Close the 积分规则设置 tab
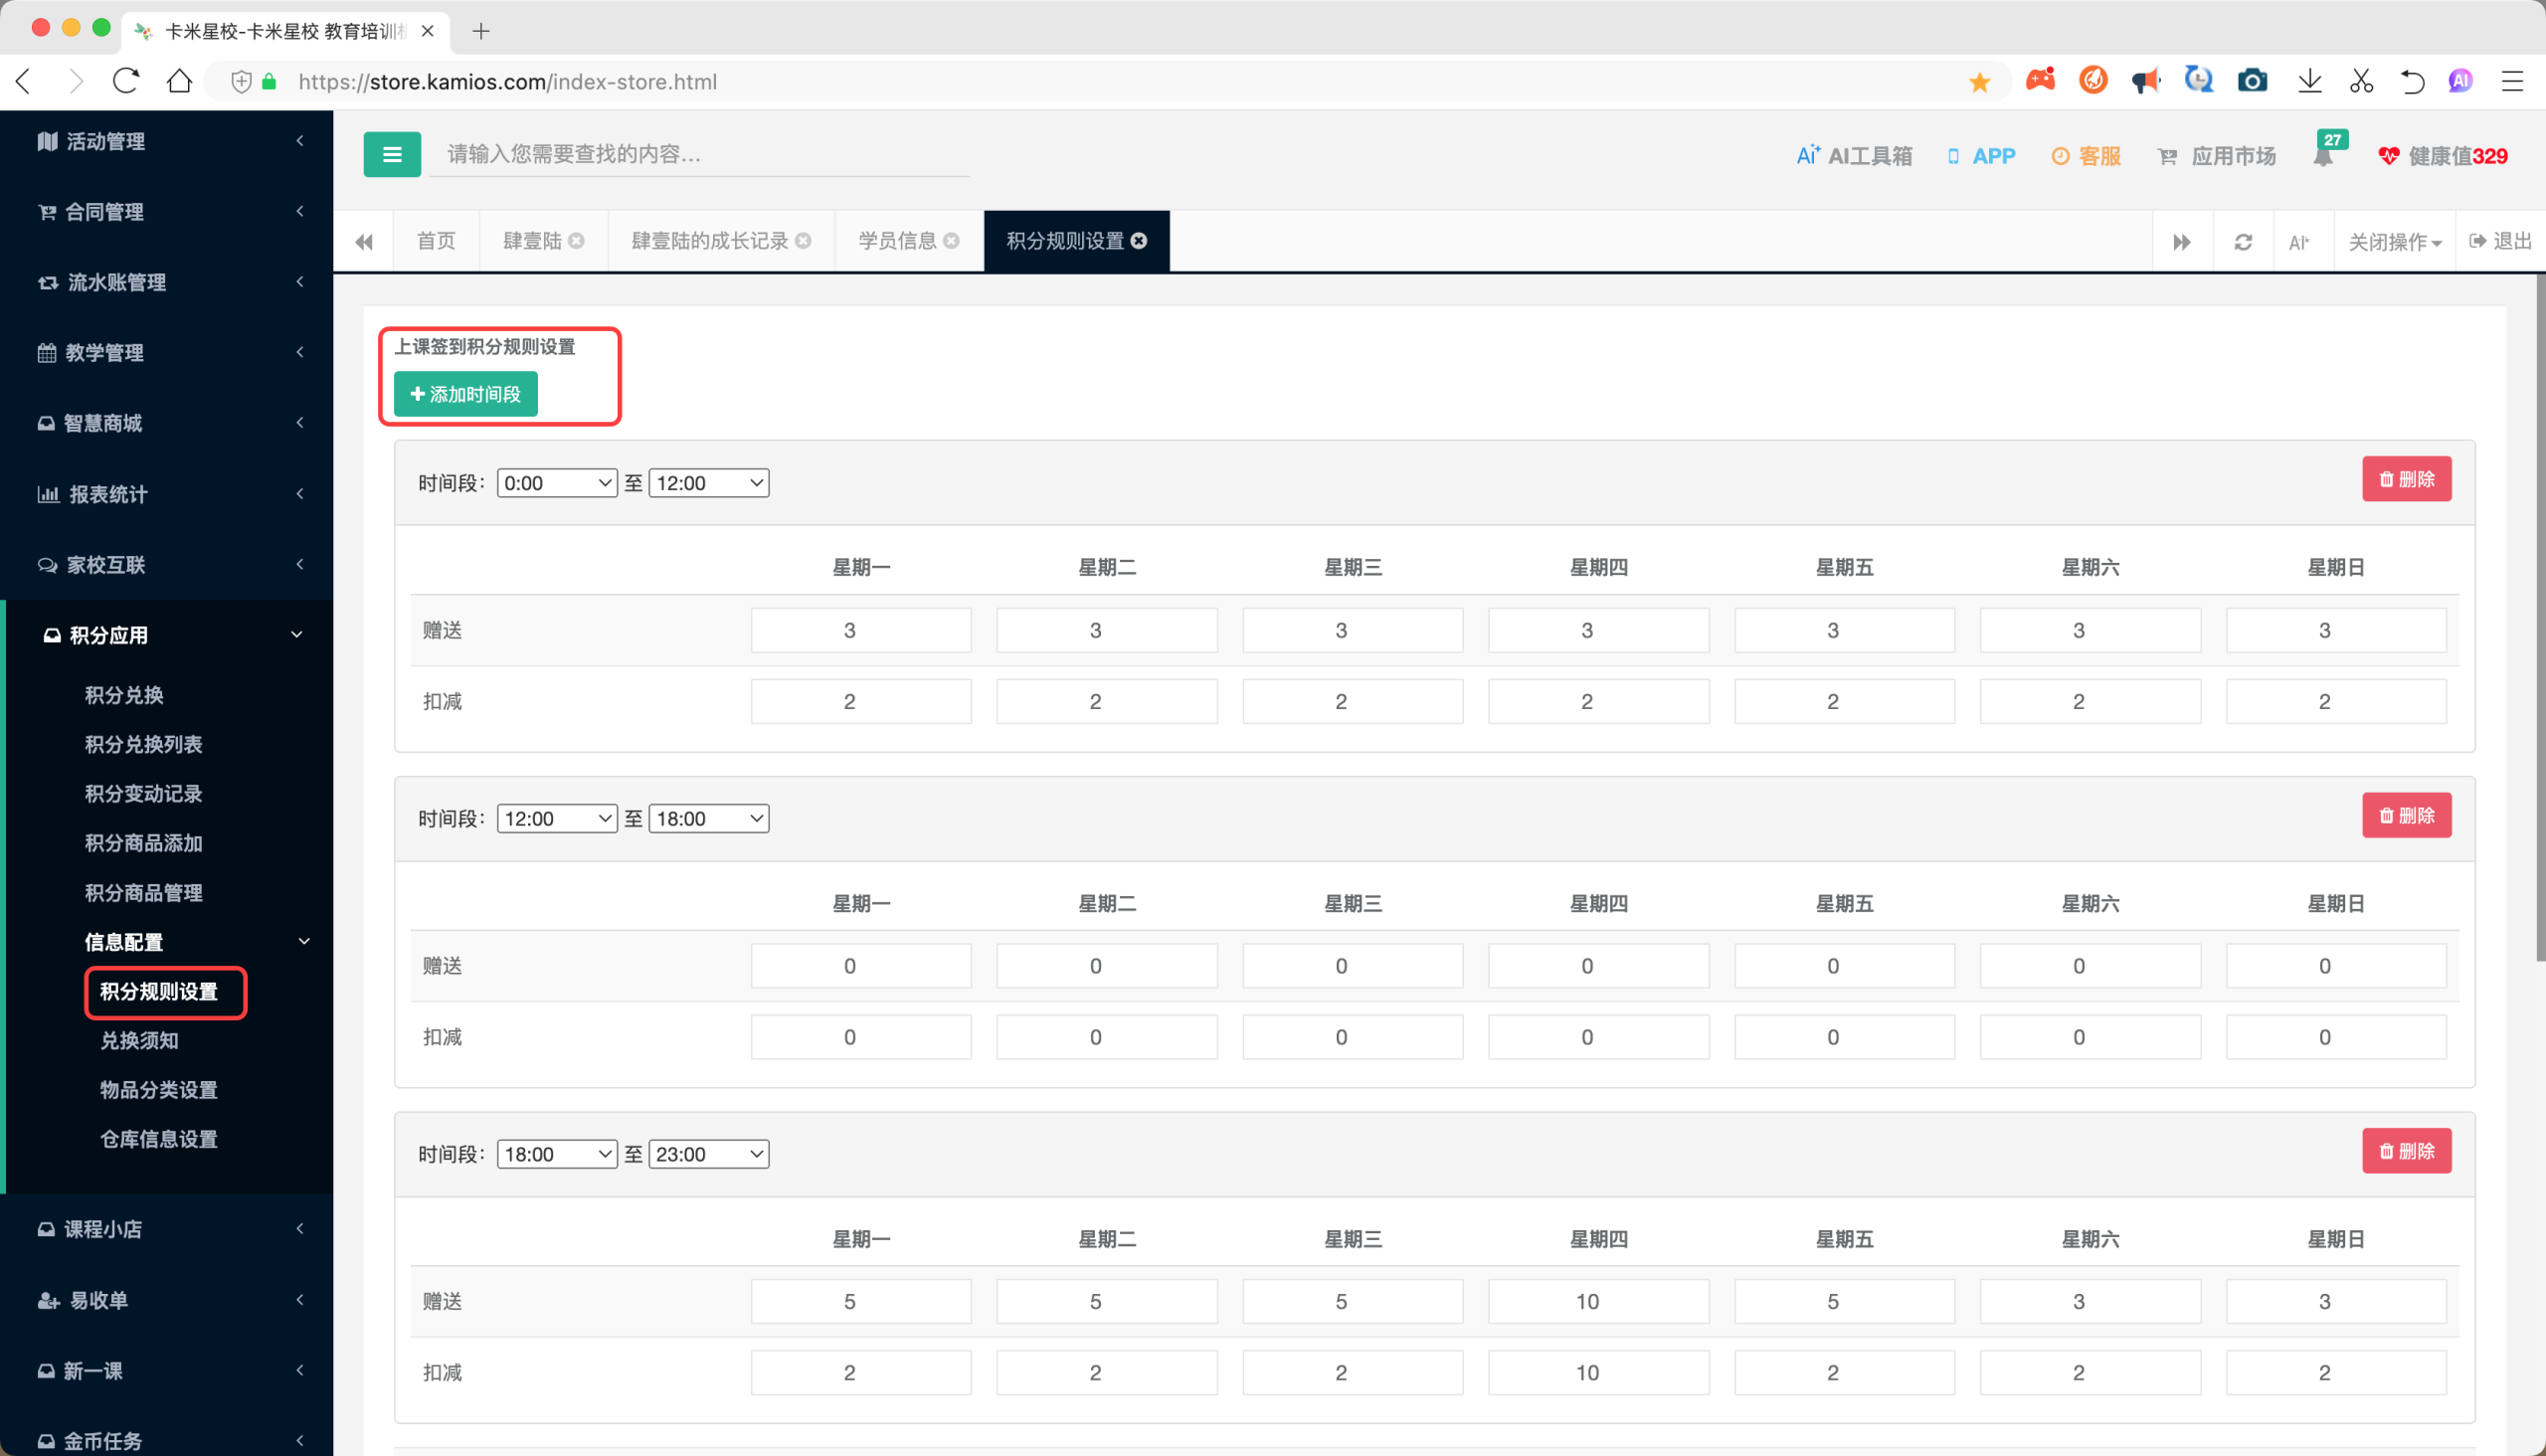Image resolution: width=2546 pixels, height=1456 pixels. pyautogui.click(x=1139, y=241)
